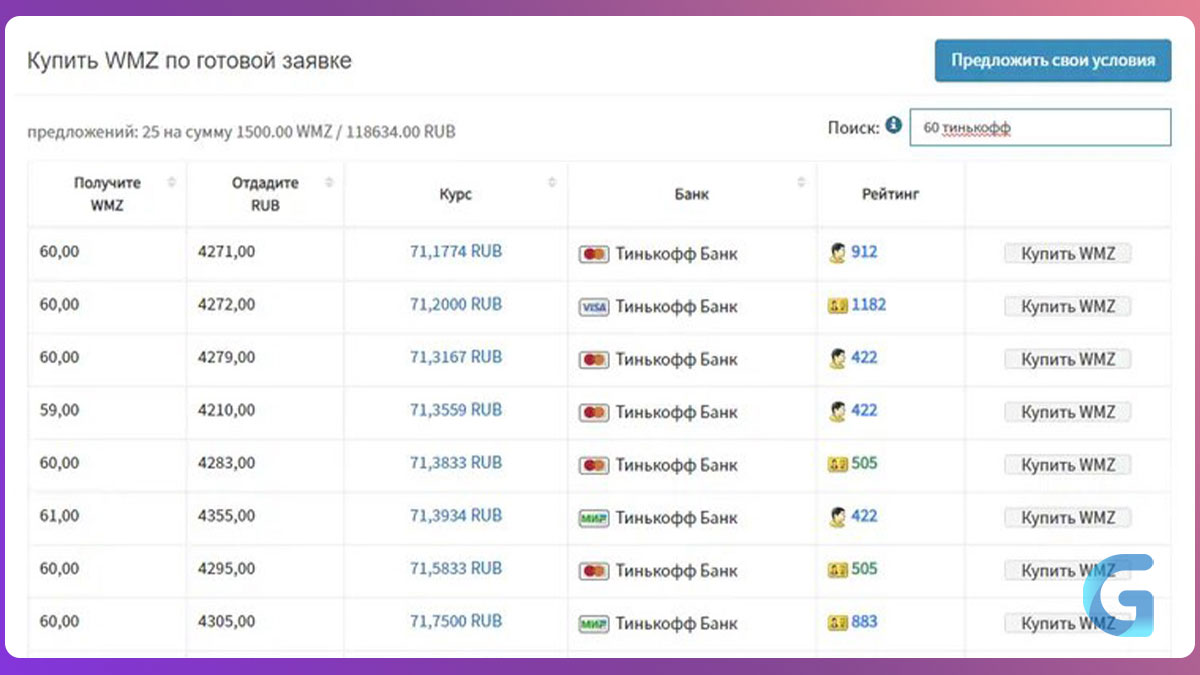Open rate link 71,7500 RUB

pos(456,621)
